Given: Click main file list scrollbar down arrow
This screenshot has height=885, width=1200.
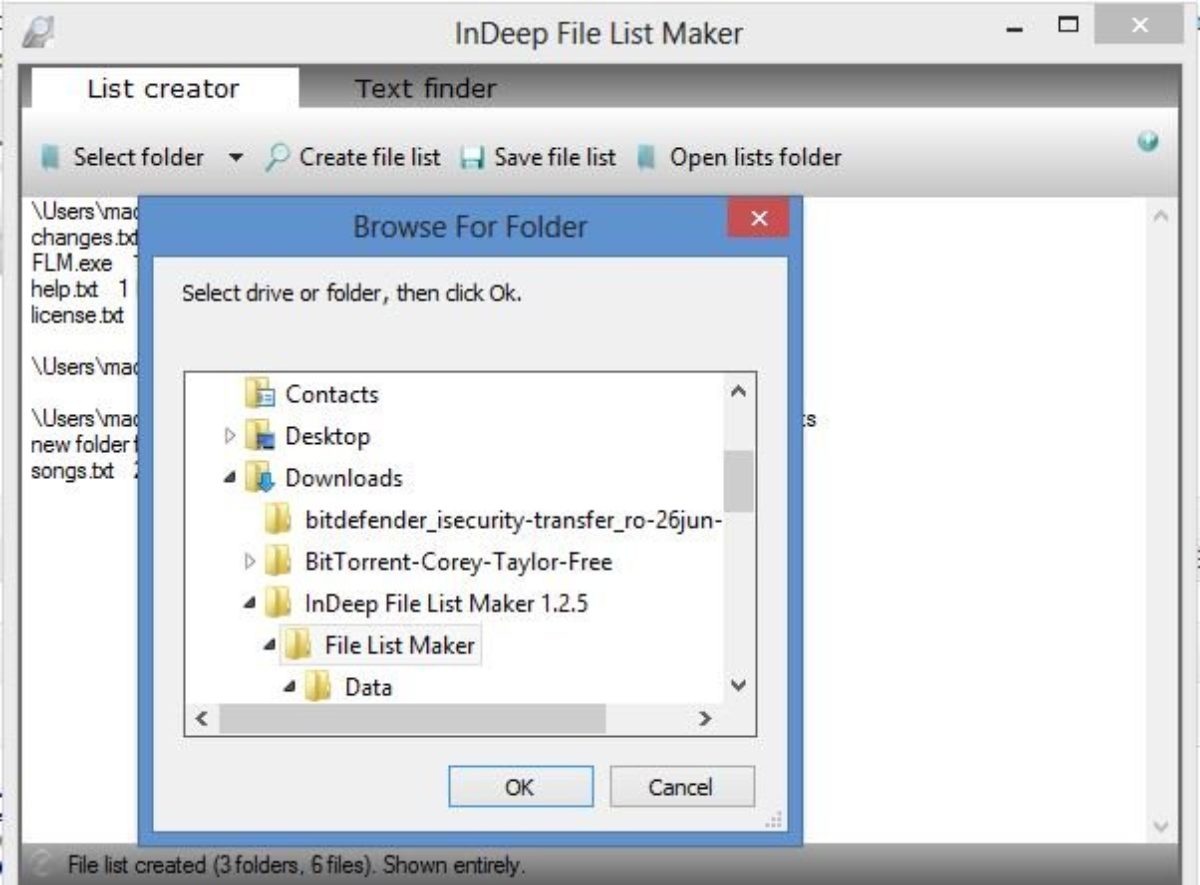Looking at the screenshot, I should (x=1160, y=826).
